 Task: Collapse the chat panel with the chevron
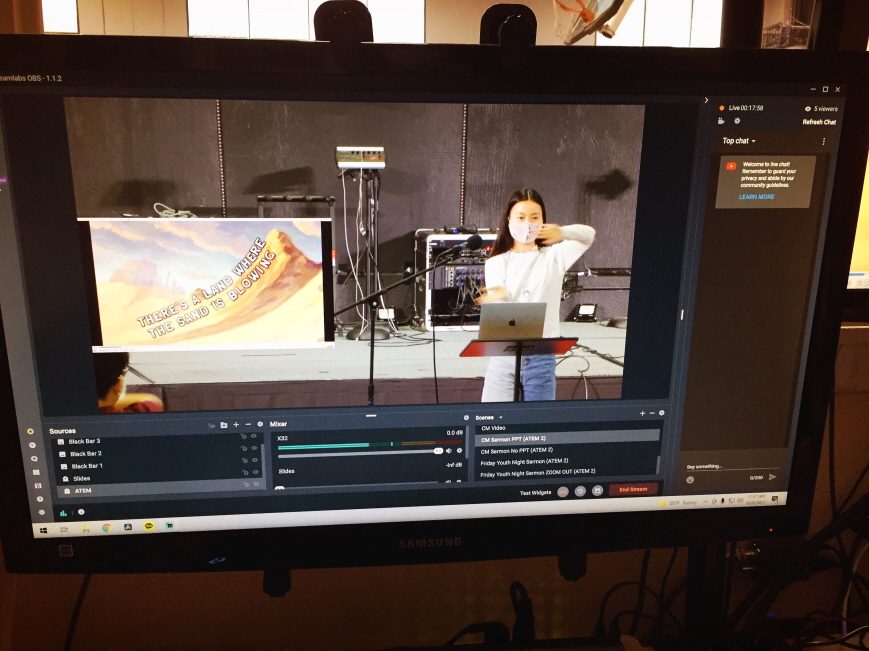tap(706, 100)
